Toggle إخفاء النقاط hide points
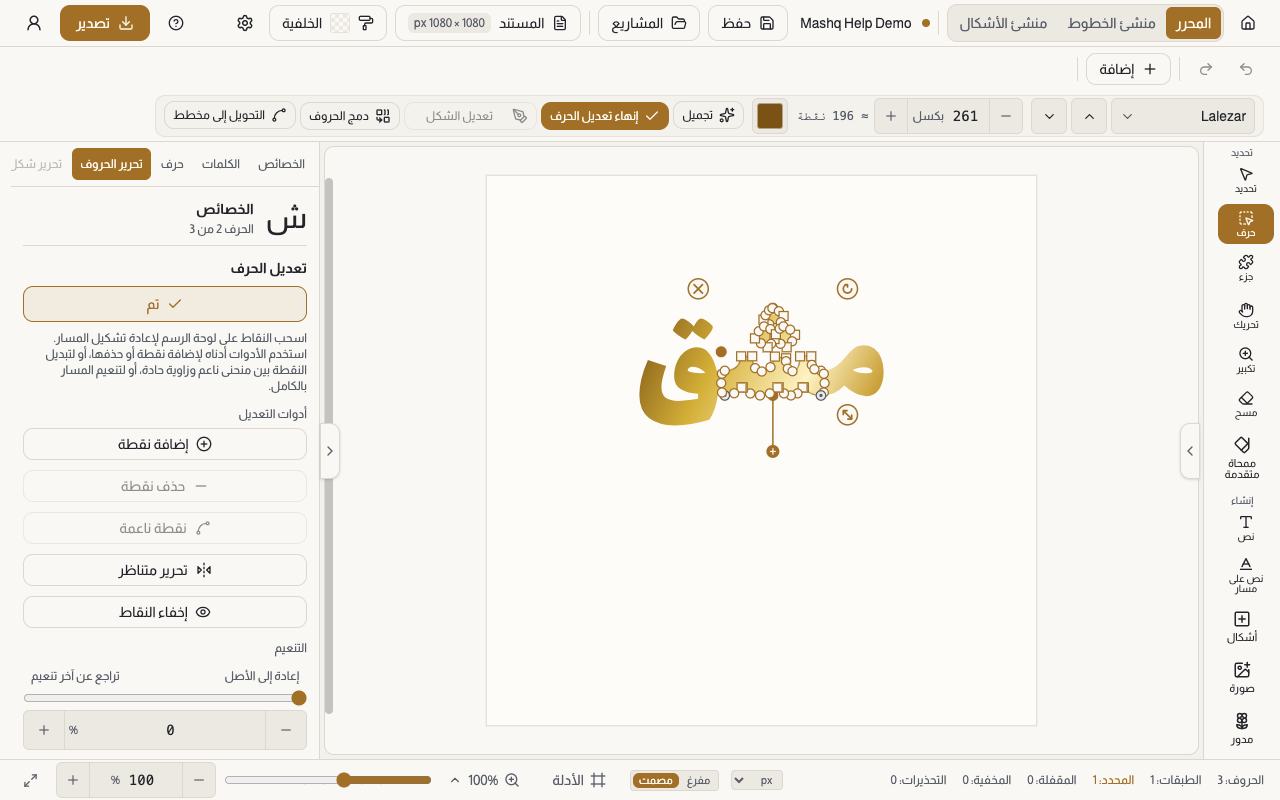The image size is (1280, 800). coord(165,612)
